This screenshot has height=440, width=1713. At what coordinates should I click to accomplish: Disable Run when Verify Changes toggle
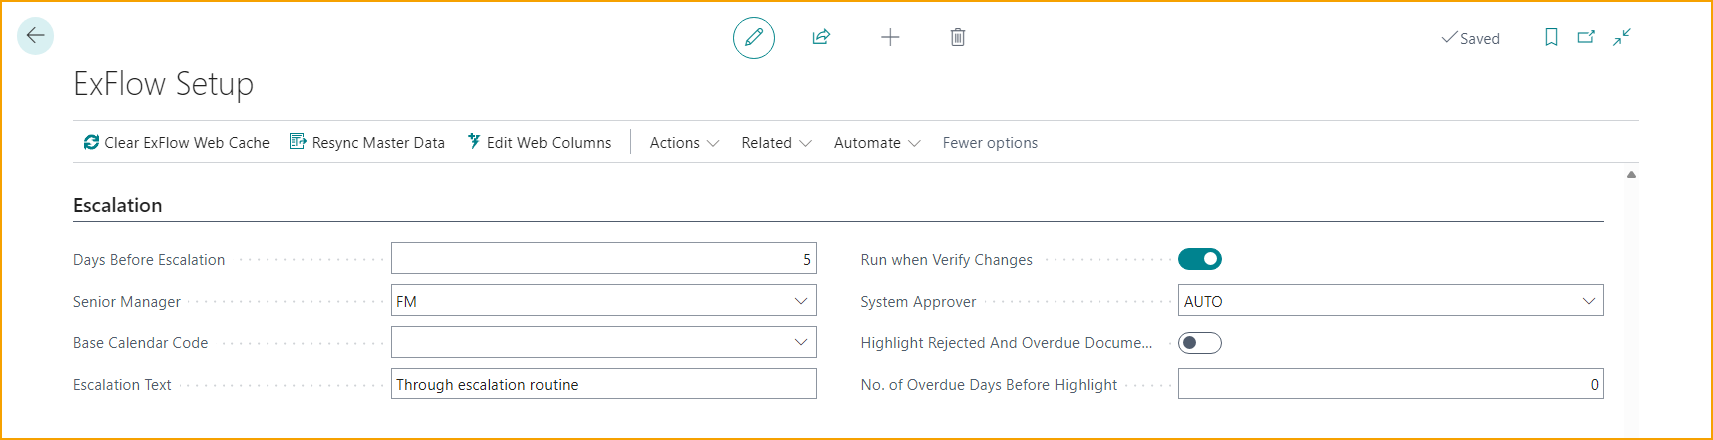click(1200, 259)
